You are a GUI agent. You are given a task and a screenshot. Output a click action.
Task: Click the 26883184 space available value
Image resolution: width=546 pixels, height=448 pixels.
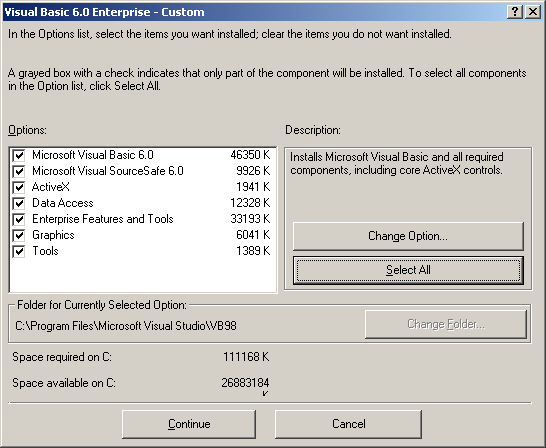[x=245, y=383]
